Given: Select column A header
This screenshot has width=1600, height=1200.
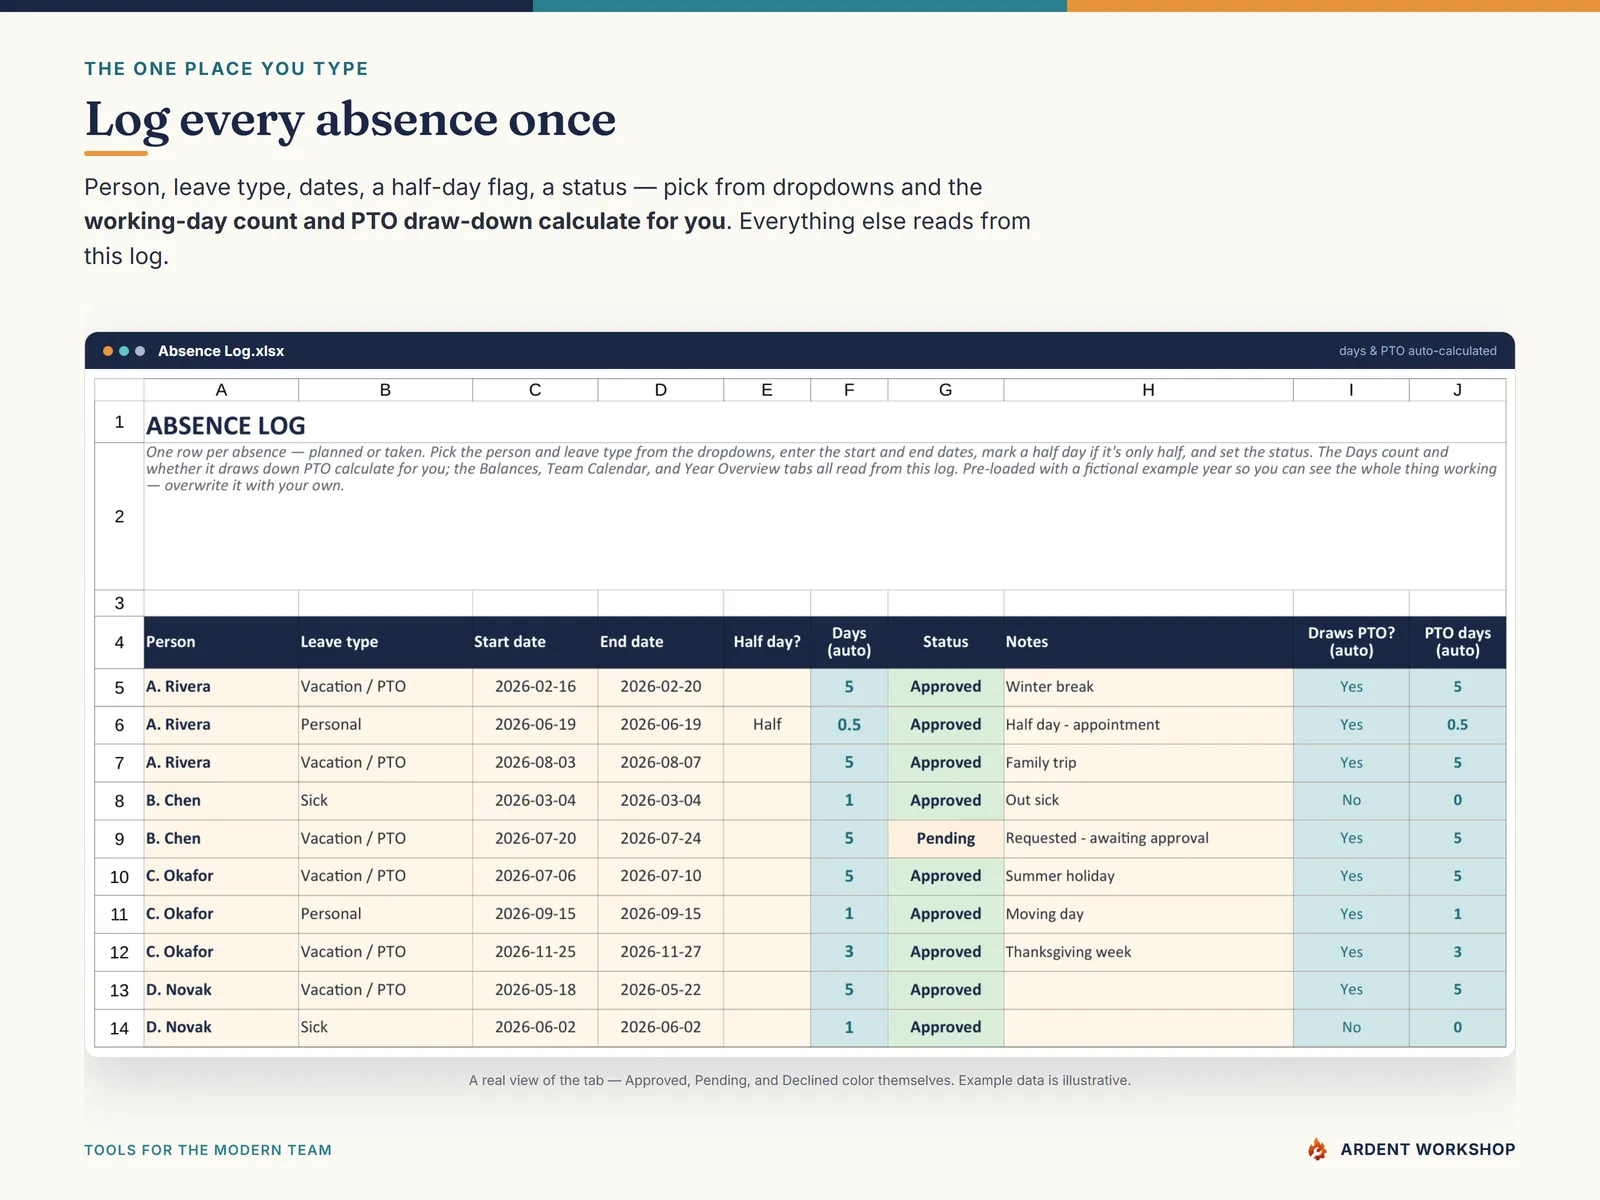Looking at the screenshot, I should pos(221,390).
